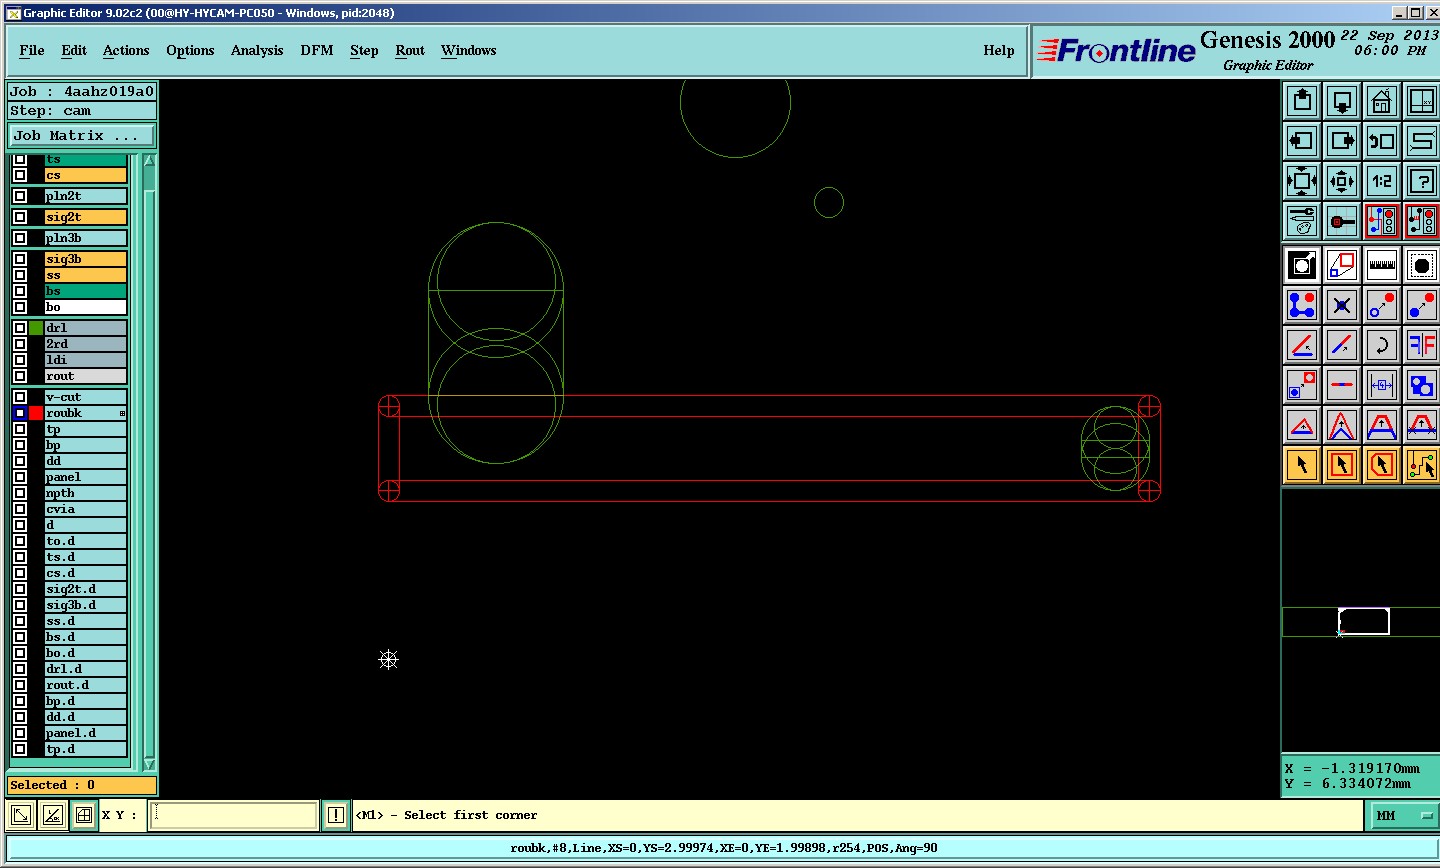
Task: Select the bo layer name
Action: pyautogui.click(x=86, y=307)
